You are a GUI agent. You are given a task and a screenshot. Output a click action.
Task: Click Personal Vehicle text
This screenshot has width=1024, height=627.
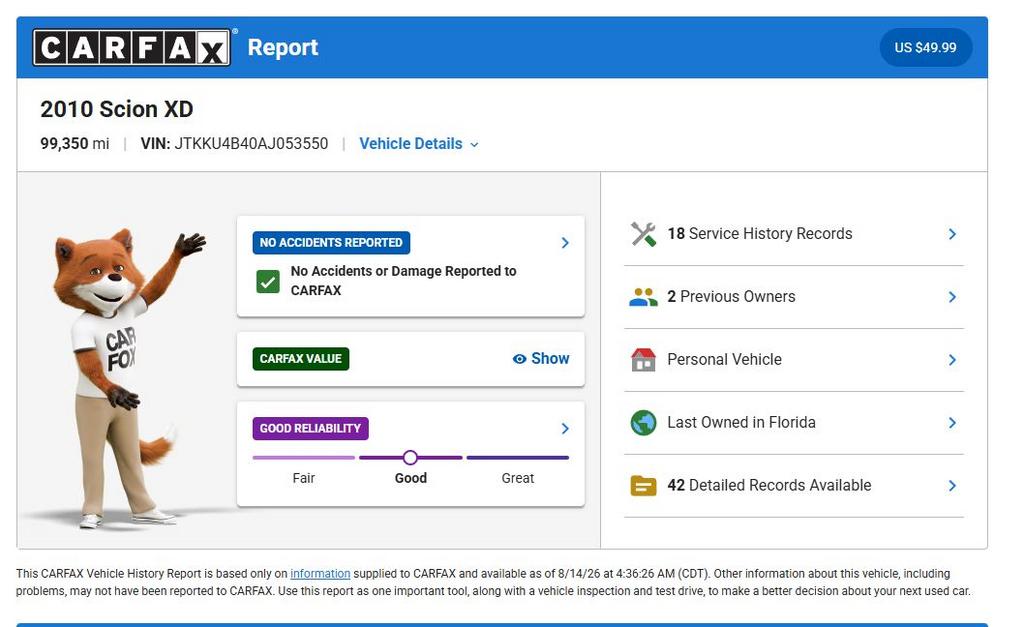click(x=724, y=359)
